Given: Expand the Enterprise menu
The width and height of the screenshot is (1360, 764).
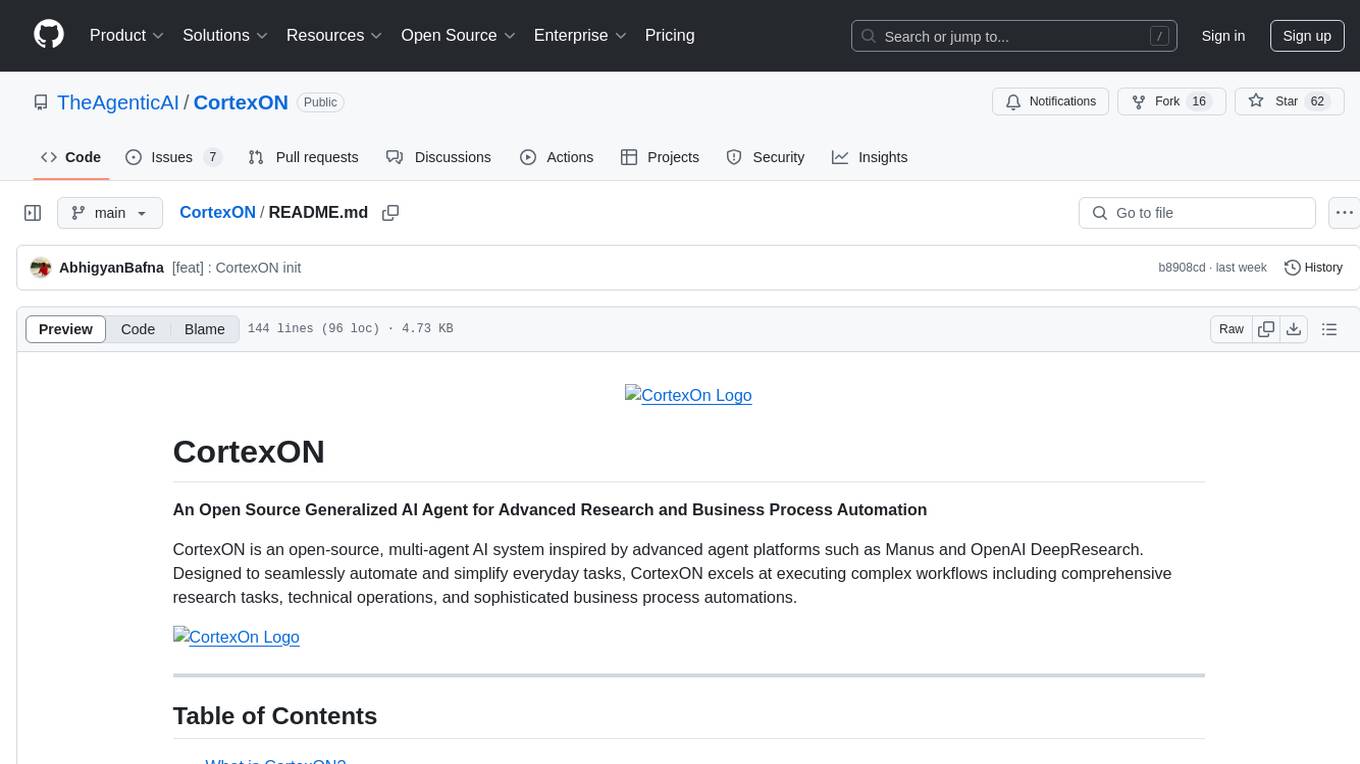Looking at the screenshot, I should 580,35.
